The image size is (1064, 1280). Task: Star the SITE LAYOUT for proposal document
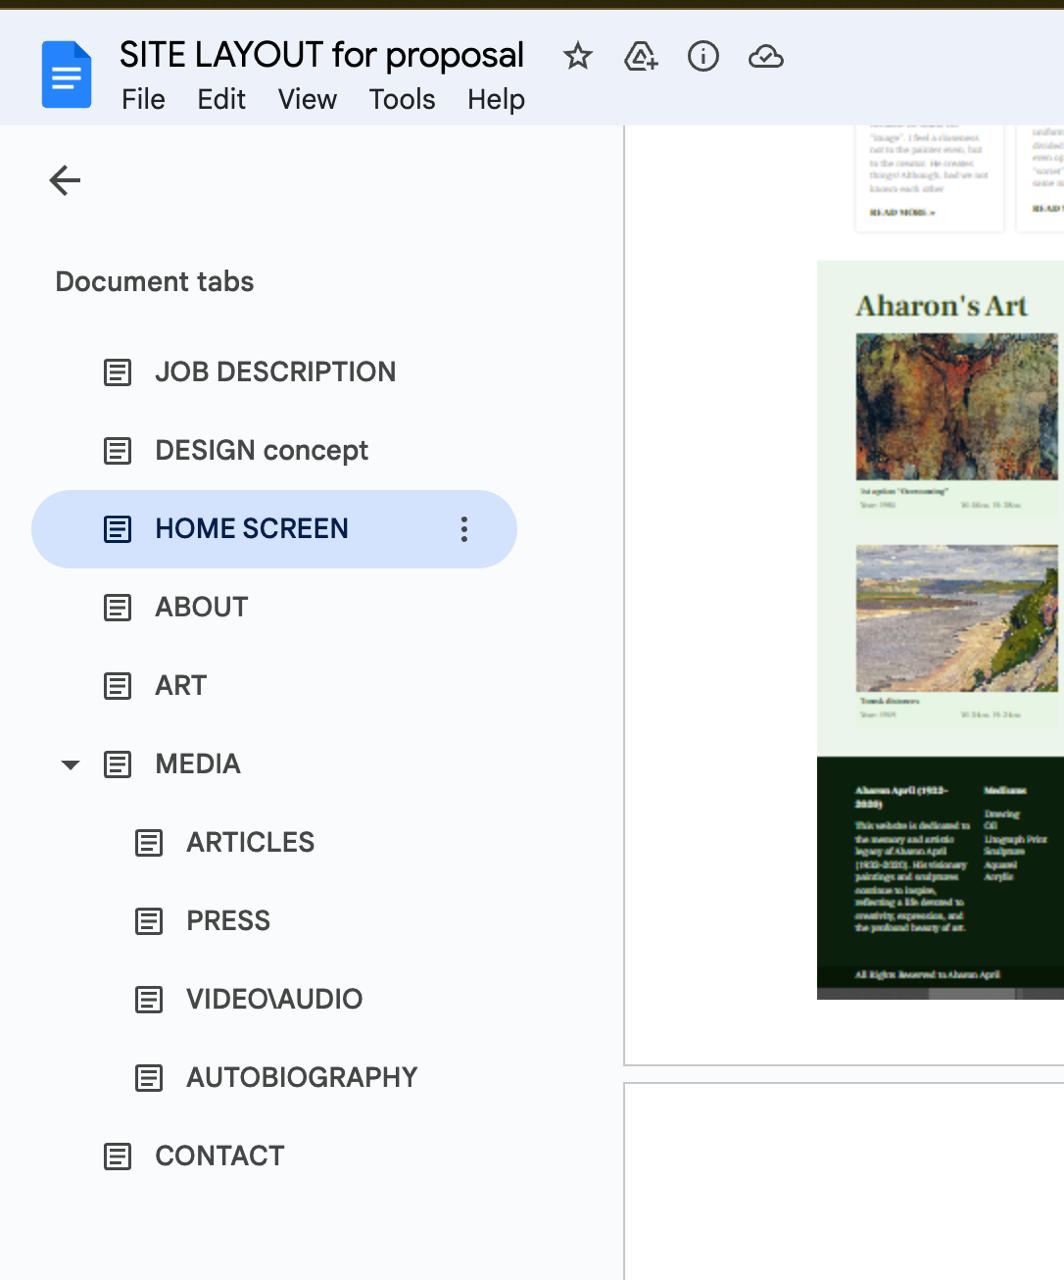[x=577, y=56]
